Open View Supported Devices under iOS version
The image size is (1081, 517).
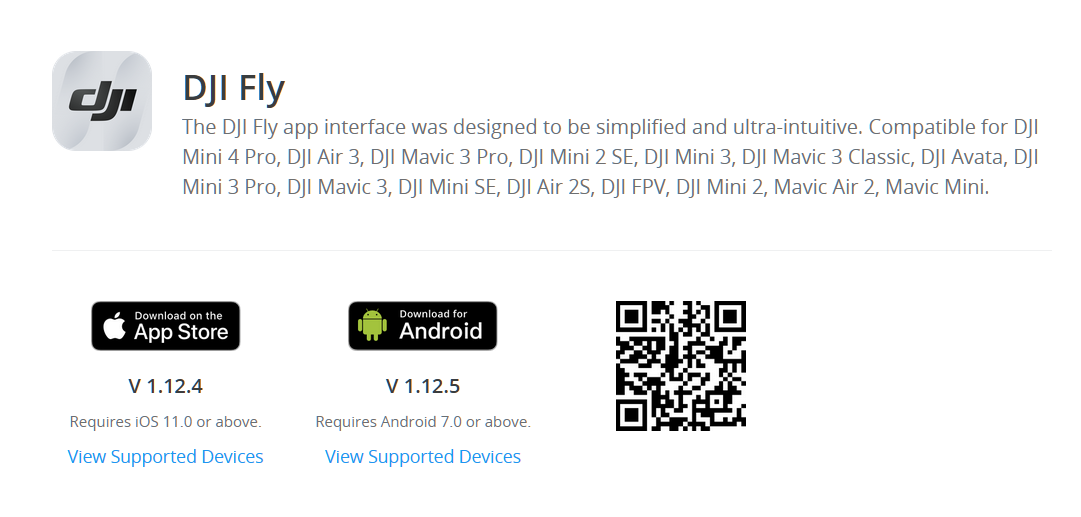[165, 456]
